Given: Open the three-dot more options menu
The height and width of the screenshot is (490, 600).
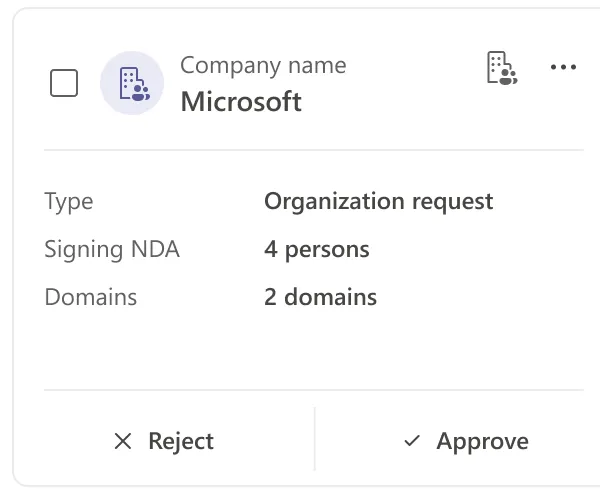Looking at the screenshot, I should 563,67.
